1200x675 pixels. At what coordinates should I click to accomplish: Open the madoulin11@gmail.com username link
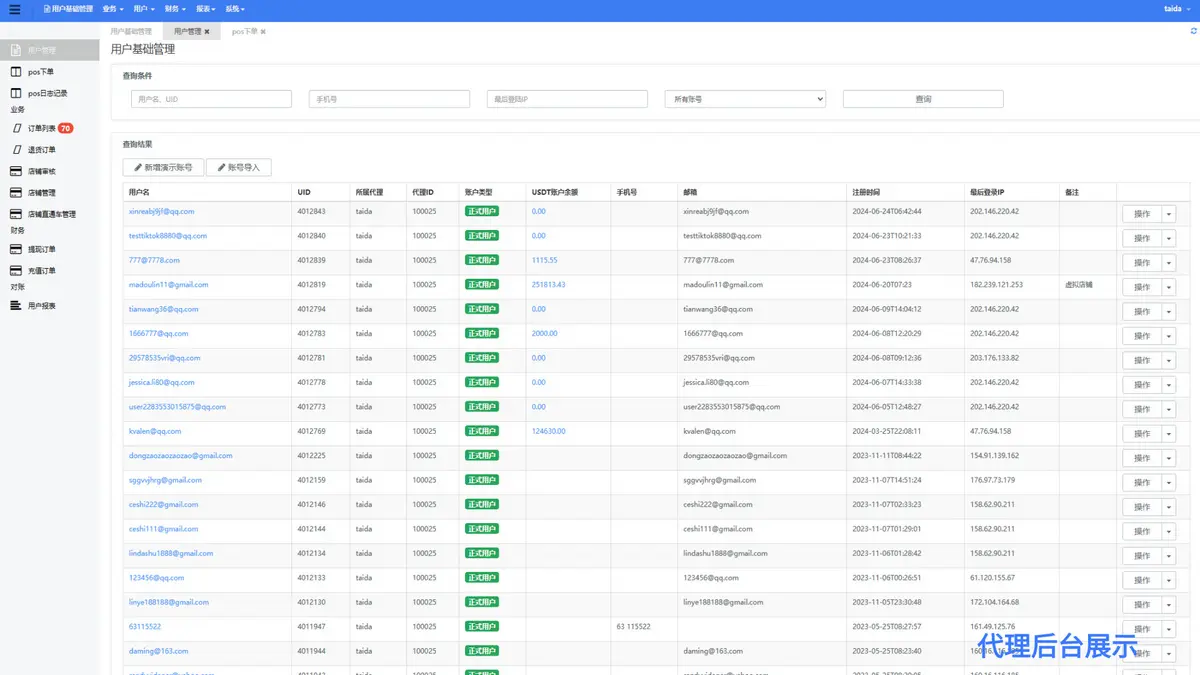click(168, 285)
